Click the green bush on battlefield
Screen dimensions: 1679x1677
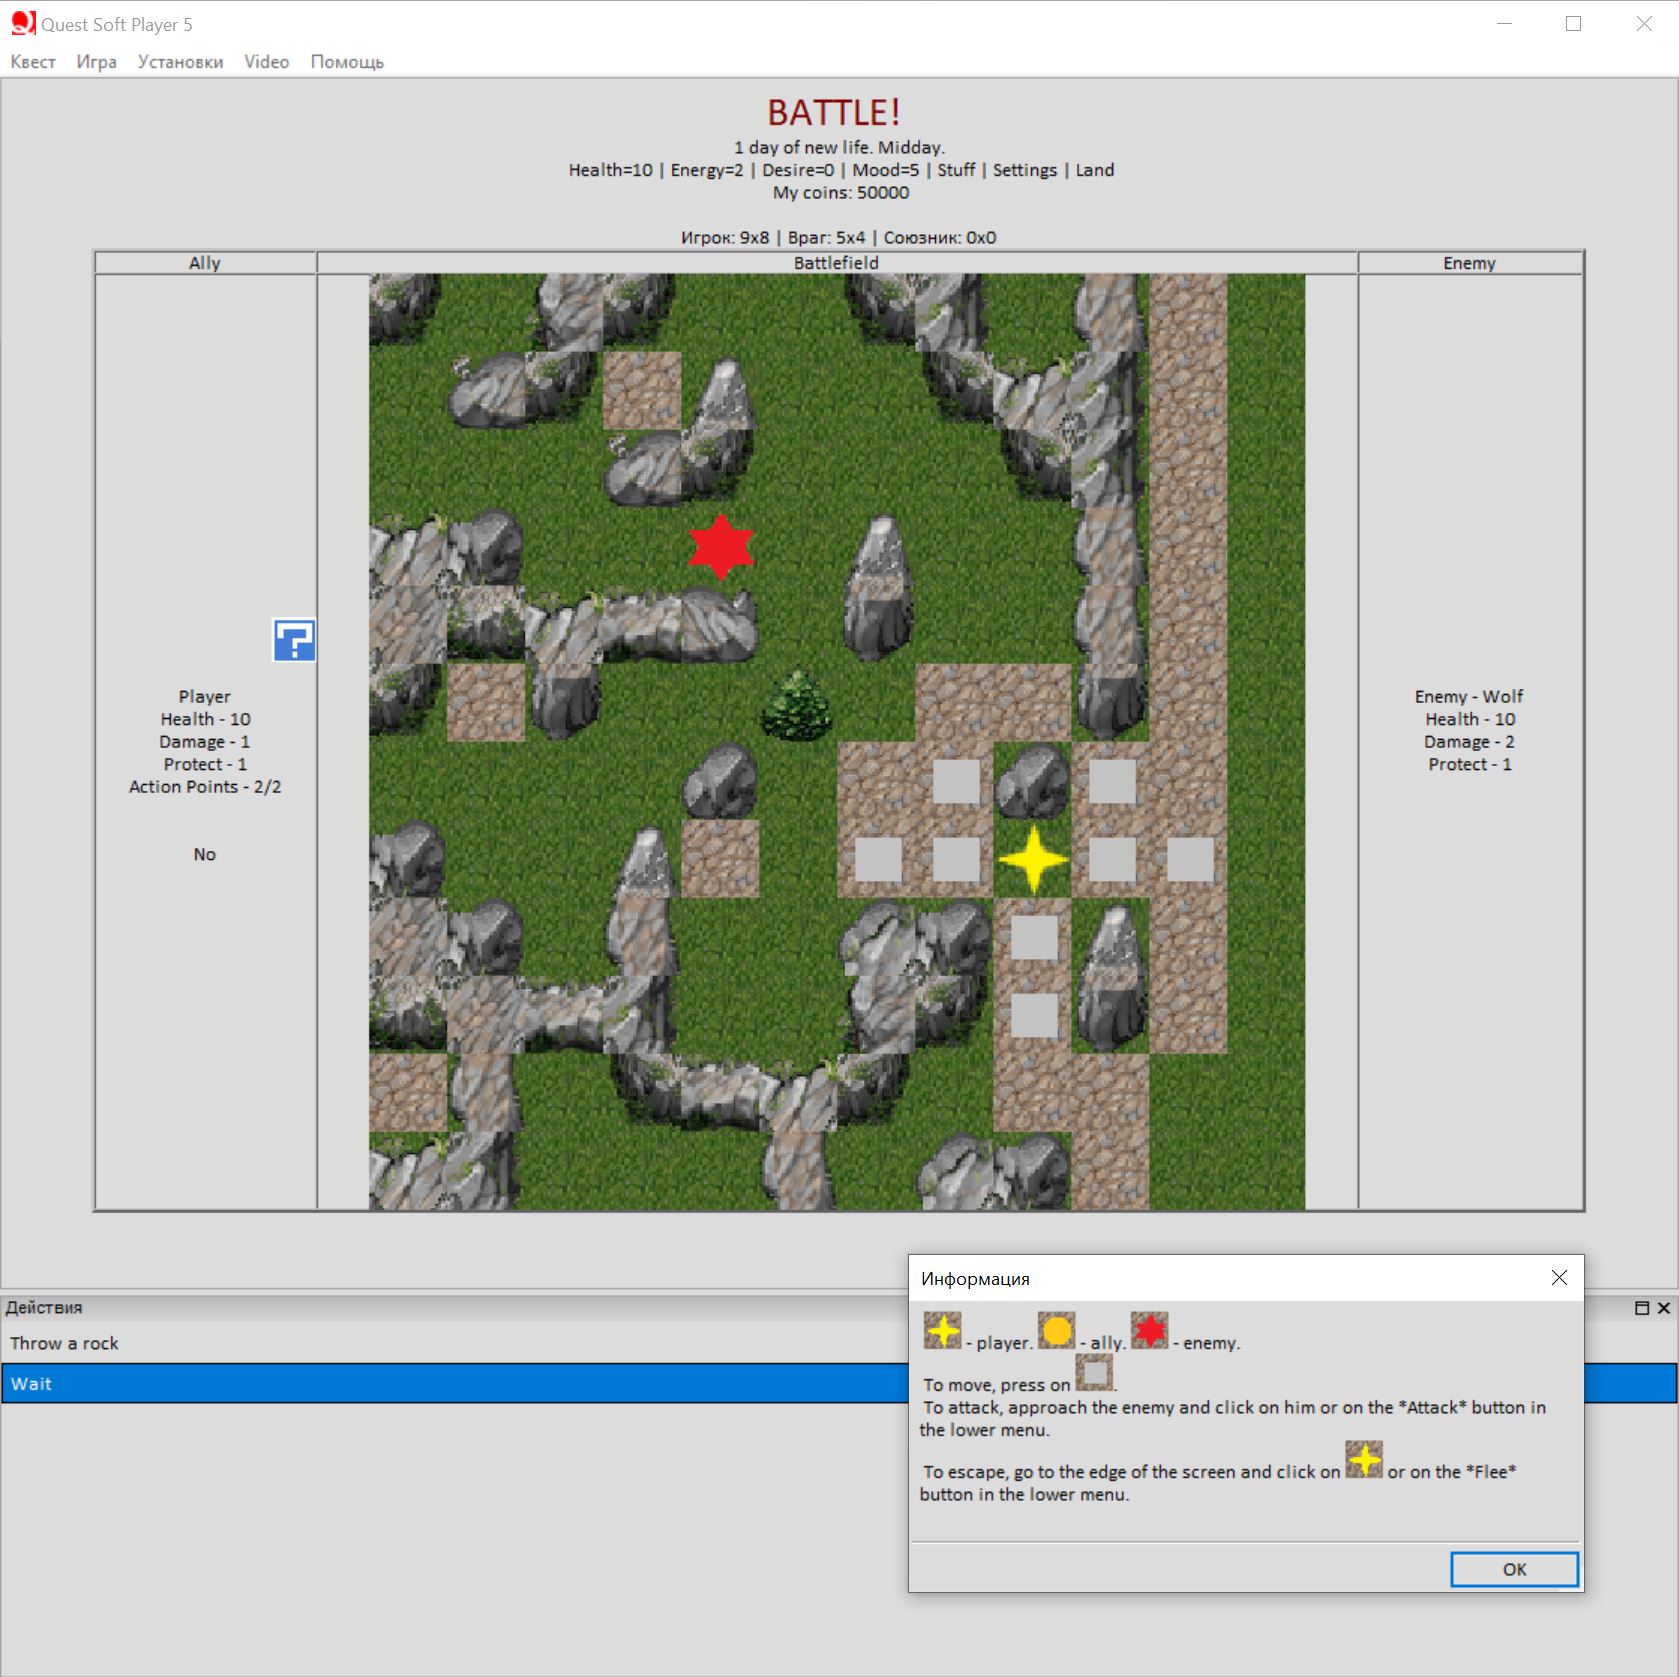pyautogui.click(x=797, y=705)
